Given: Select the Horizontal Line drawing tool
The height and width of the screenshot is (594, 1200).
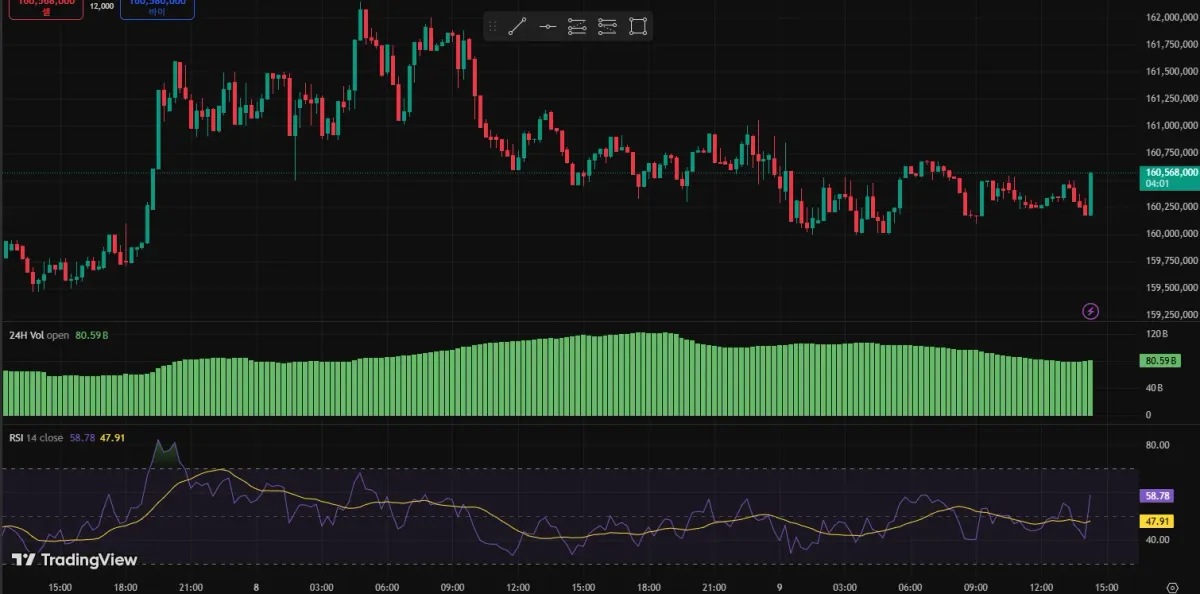Looking at the screenshot, I should pyautogui.click(x=547, y=27).
